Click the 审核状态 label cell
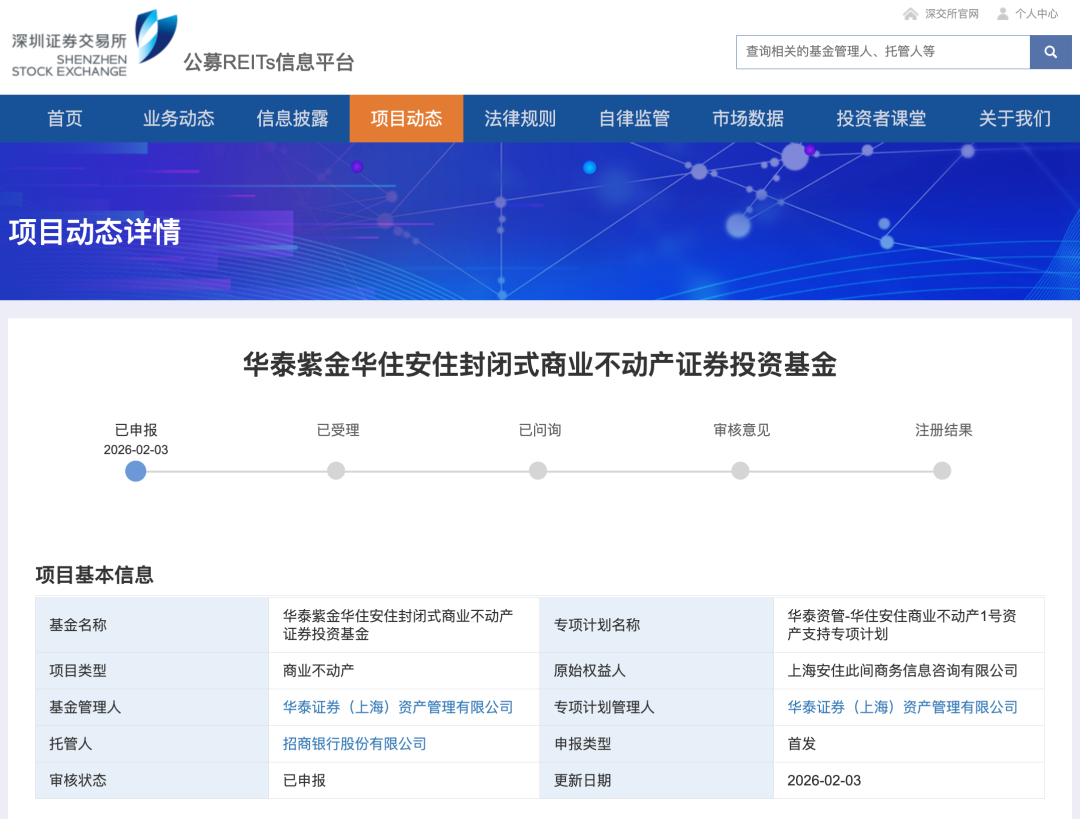 pos(152,780)
